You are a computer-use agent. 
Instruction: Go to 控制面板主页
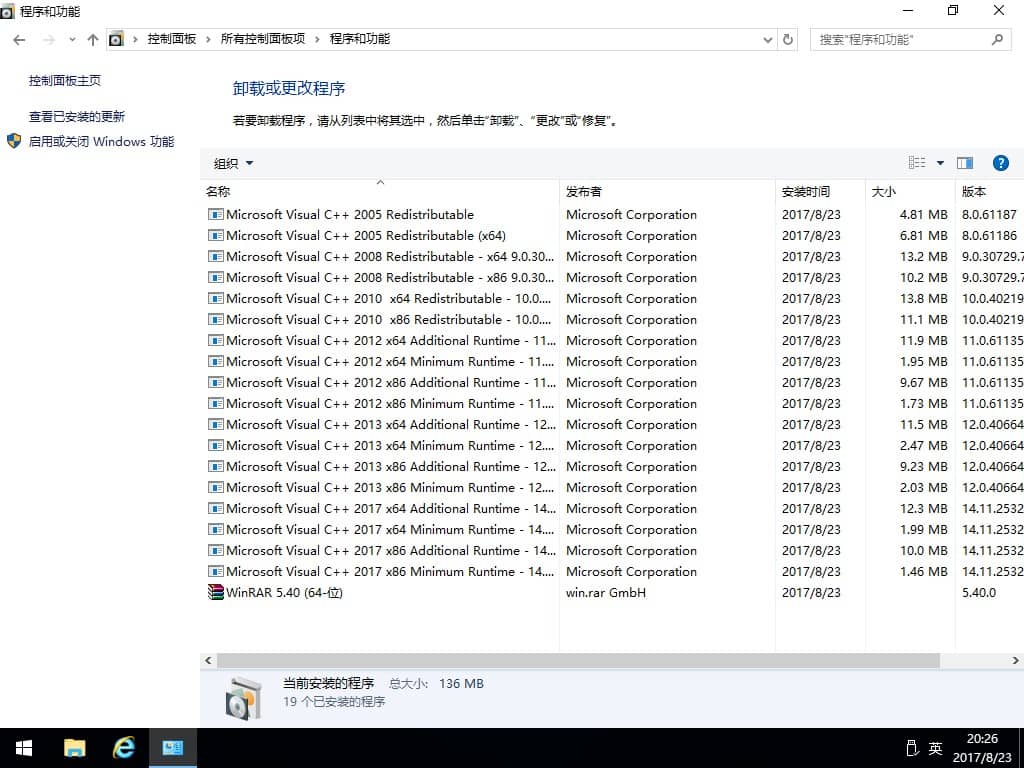pyautogui.click(x=65, y=80)
